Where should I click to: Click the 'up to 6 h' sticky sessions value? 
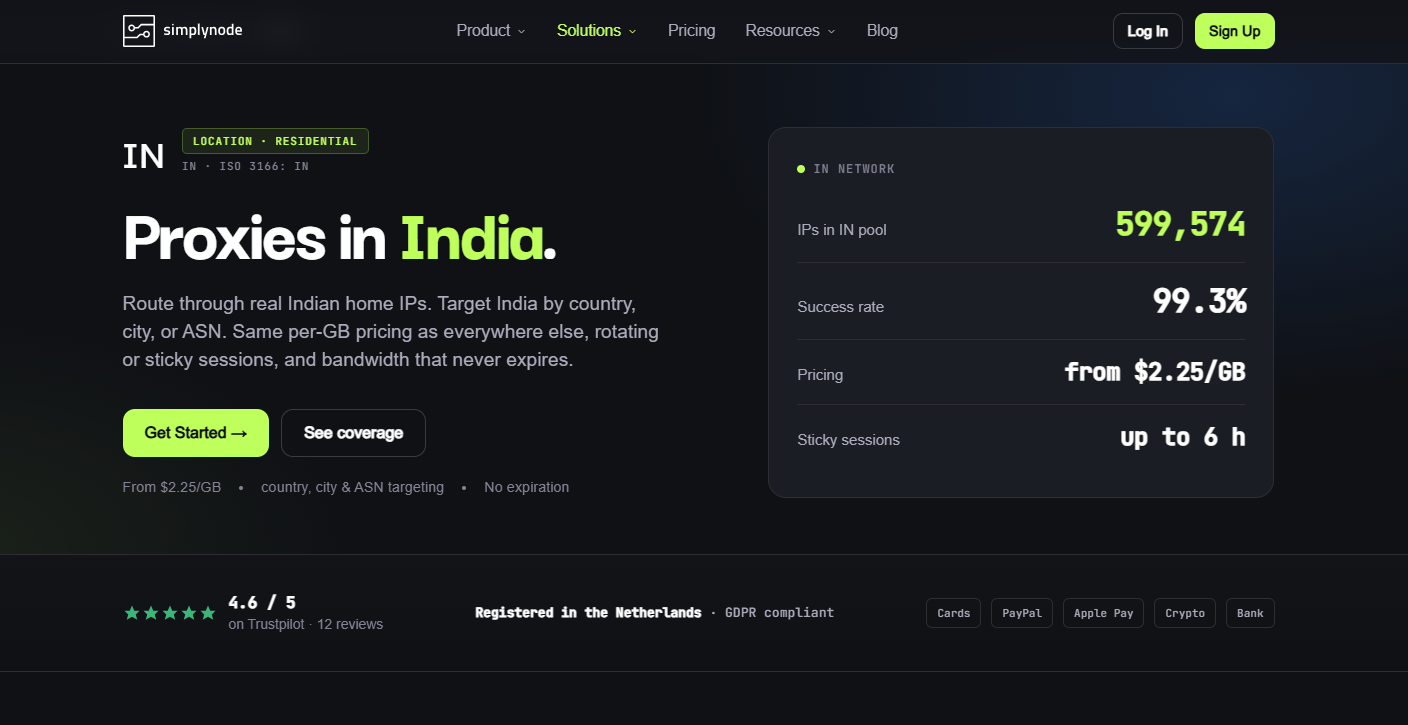pyautogui.click(x=1183, y=437)
